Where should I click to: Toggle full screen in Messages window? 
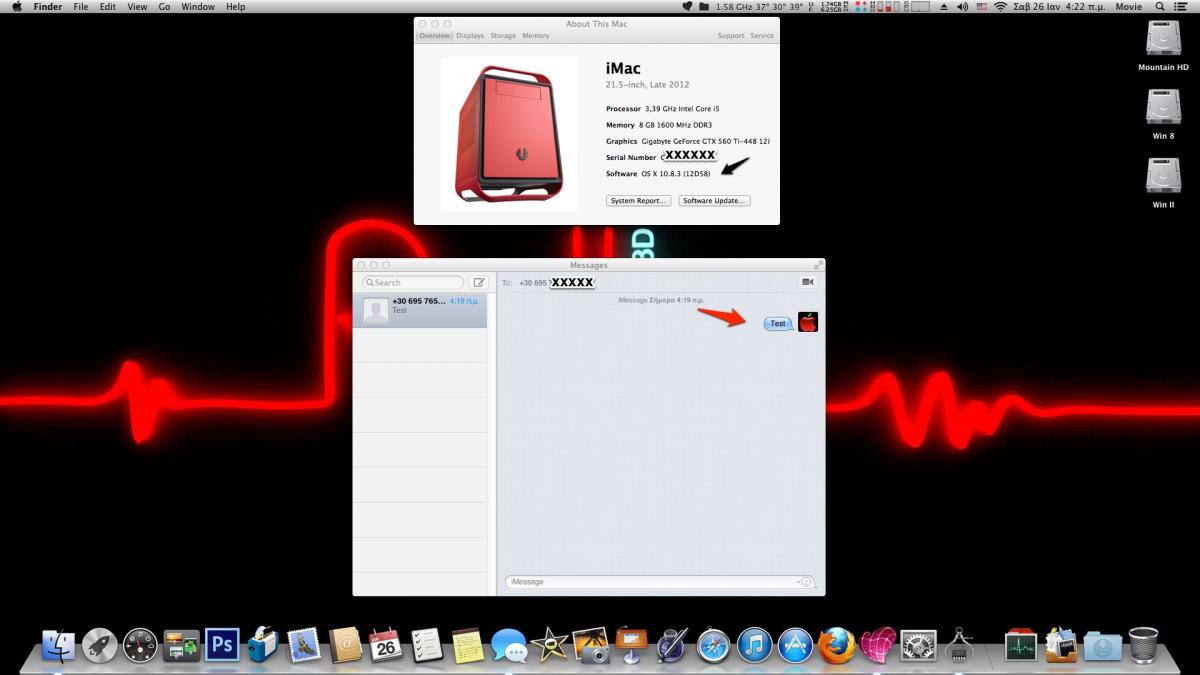coord(818,265)
